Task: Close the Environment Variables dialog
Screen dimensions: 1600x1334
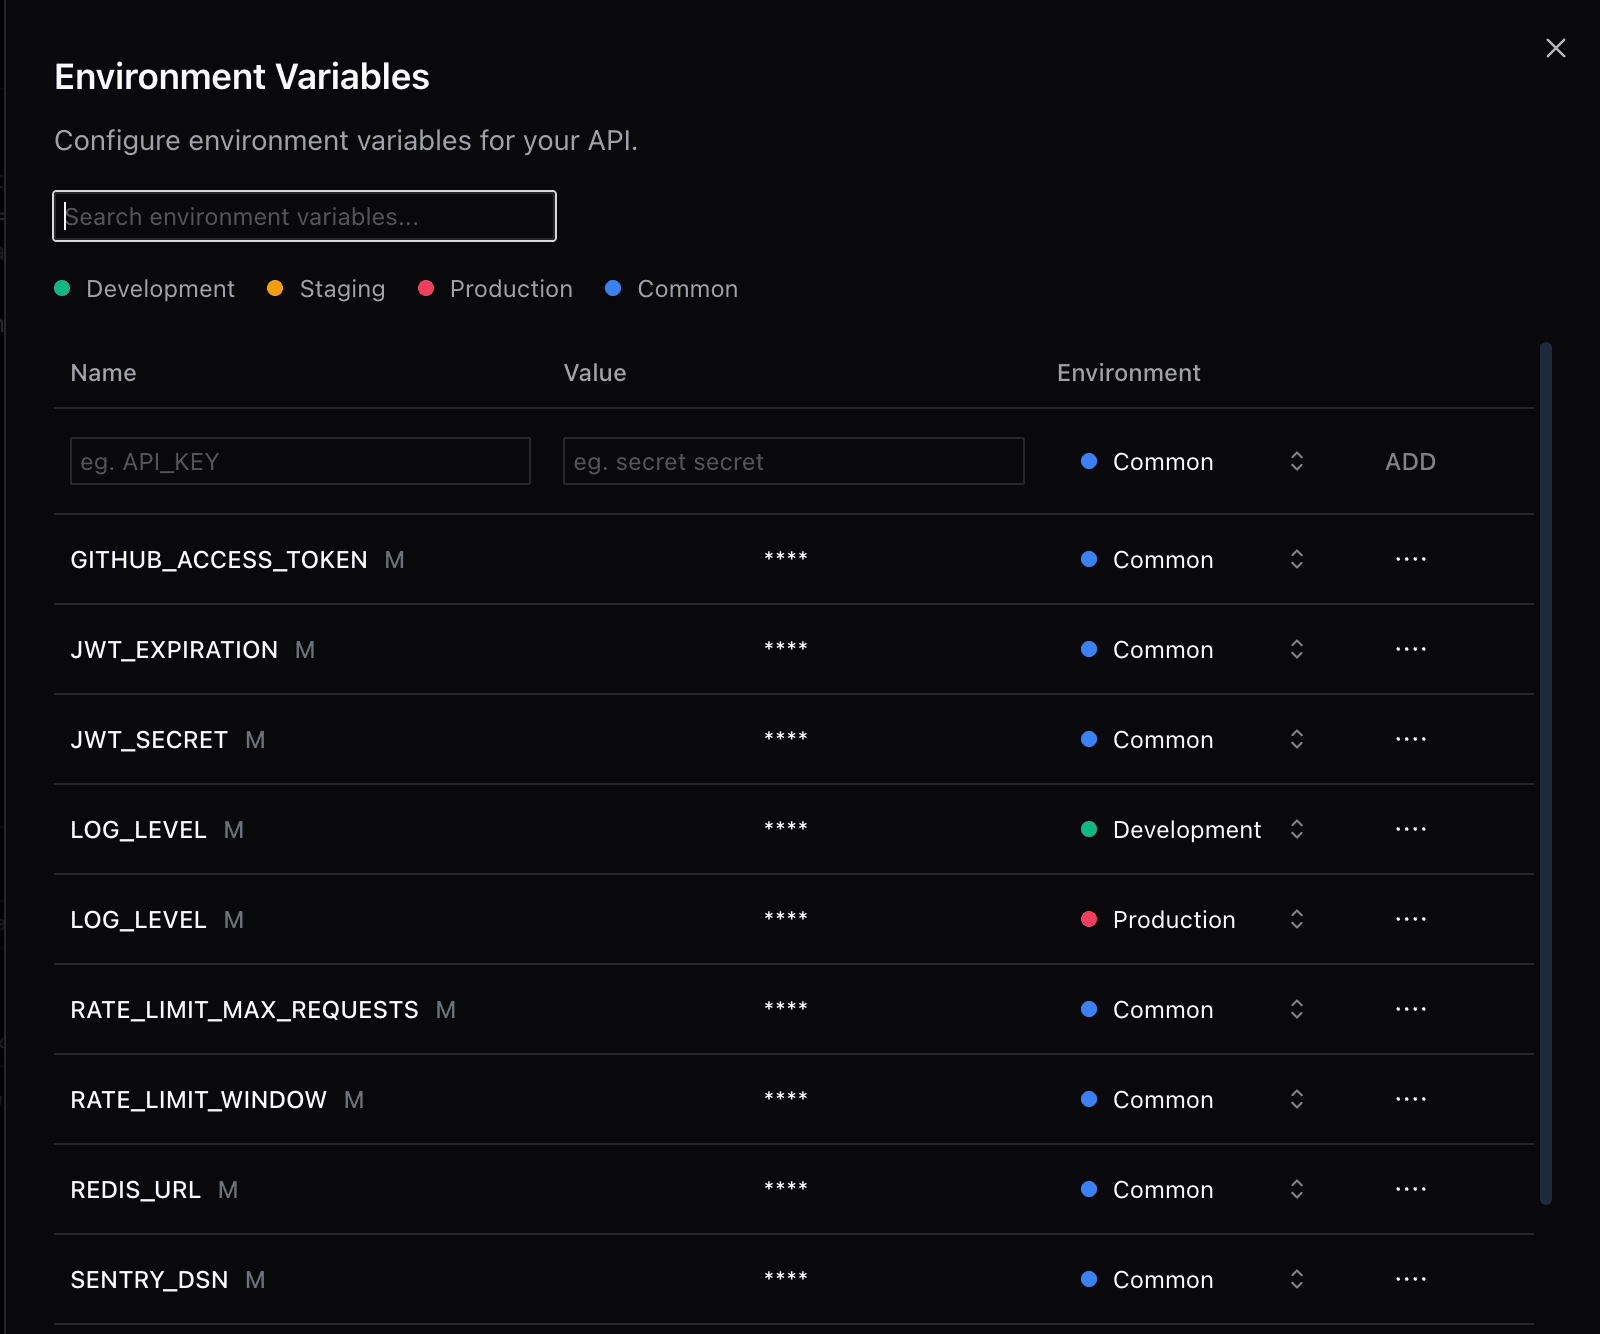Action: click(1556, 48)
